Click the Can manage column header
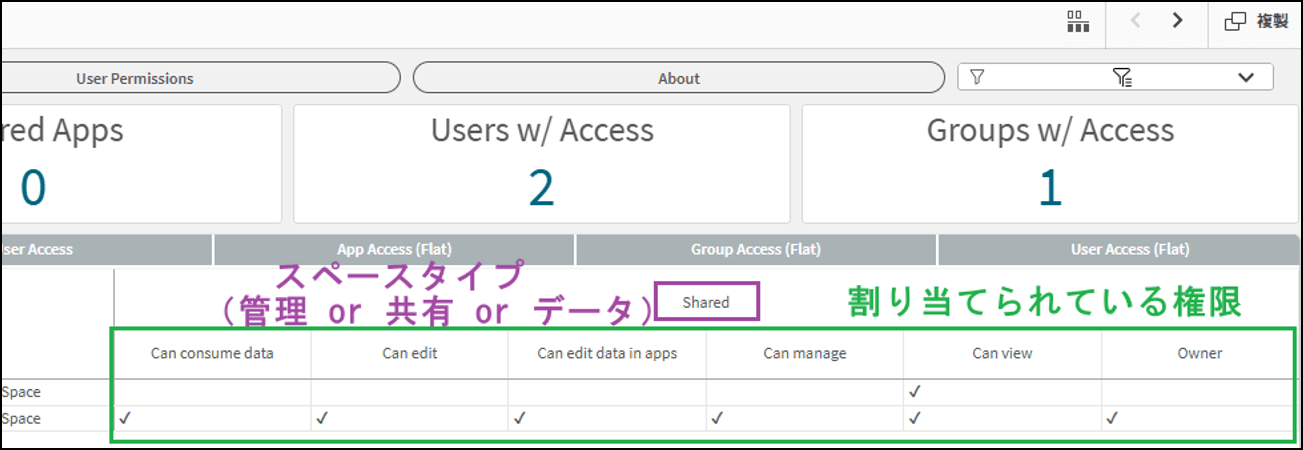This screenshot has height=450, width=1303. [x=804, y=353]
